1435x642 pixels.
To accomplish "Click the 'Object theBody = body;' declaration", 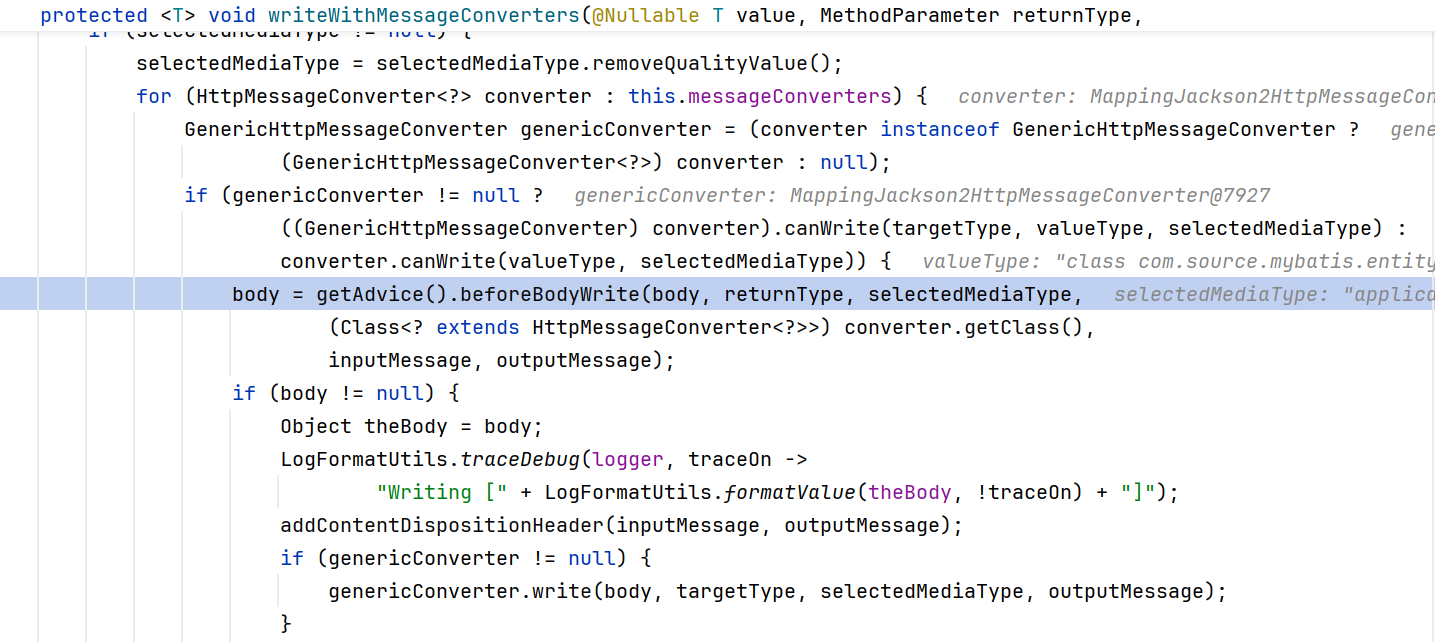I will click(412, 426).
